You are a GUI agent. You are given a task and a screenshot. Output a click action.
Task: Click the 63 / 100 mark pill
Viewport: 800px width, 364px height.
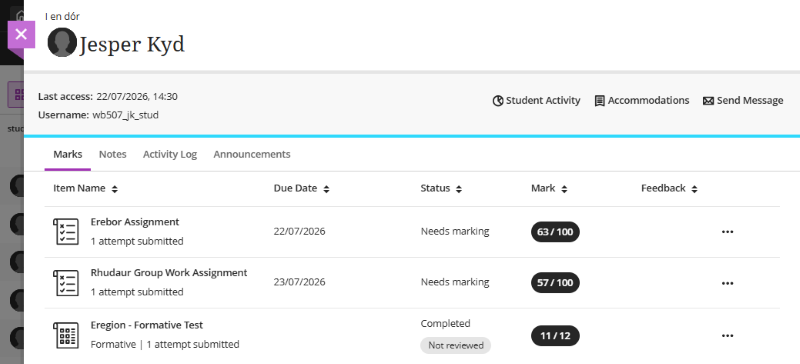[555, 232]
